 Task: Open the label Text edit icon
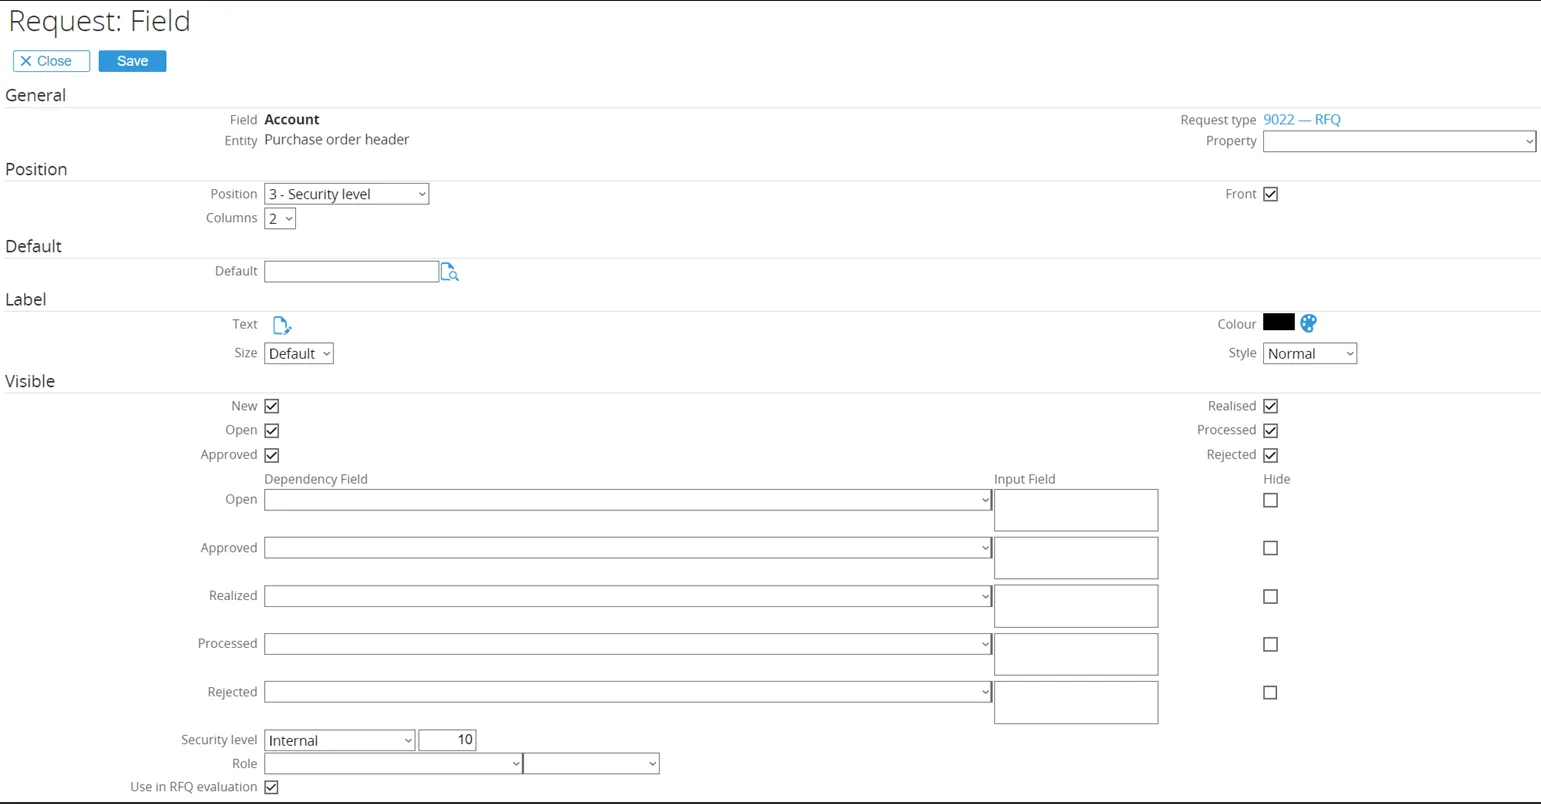pyautogui.click(x=282, y=325)
